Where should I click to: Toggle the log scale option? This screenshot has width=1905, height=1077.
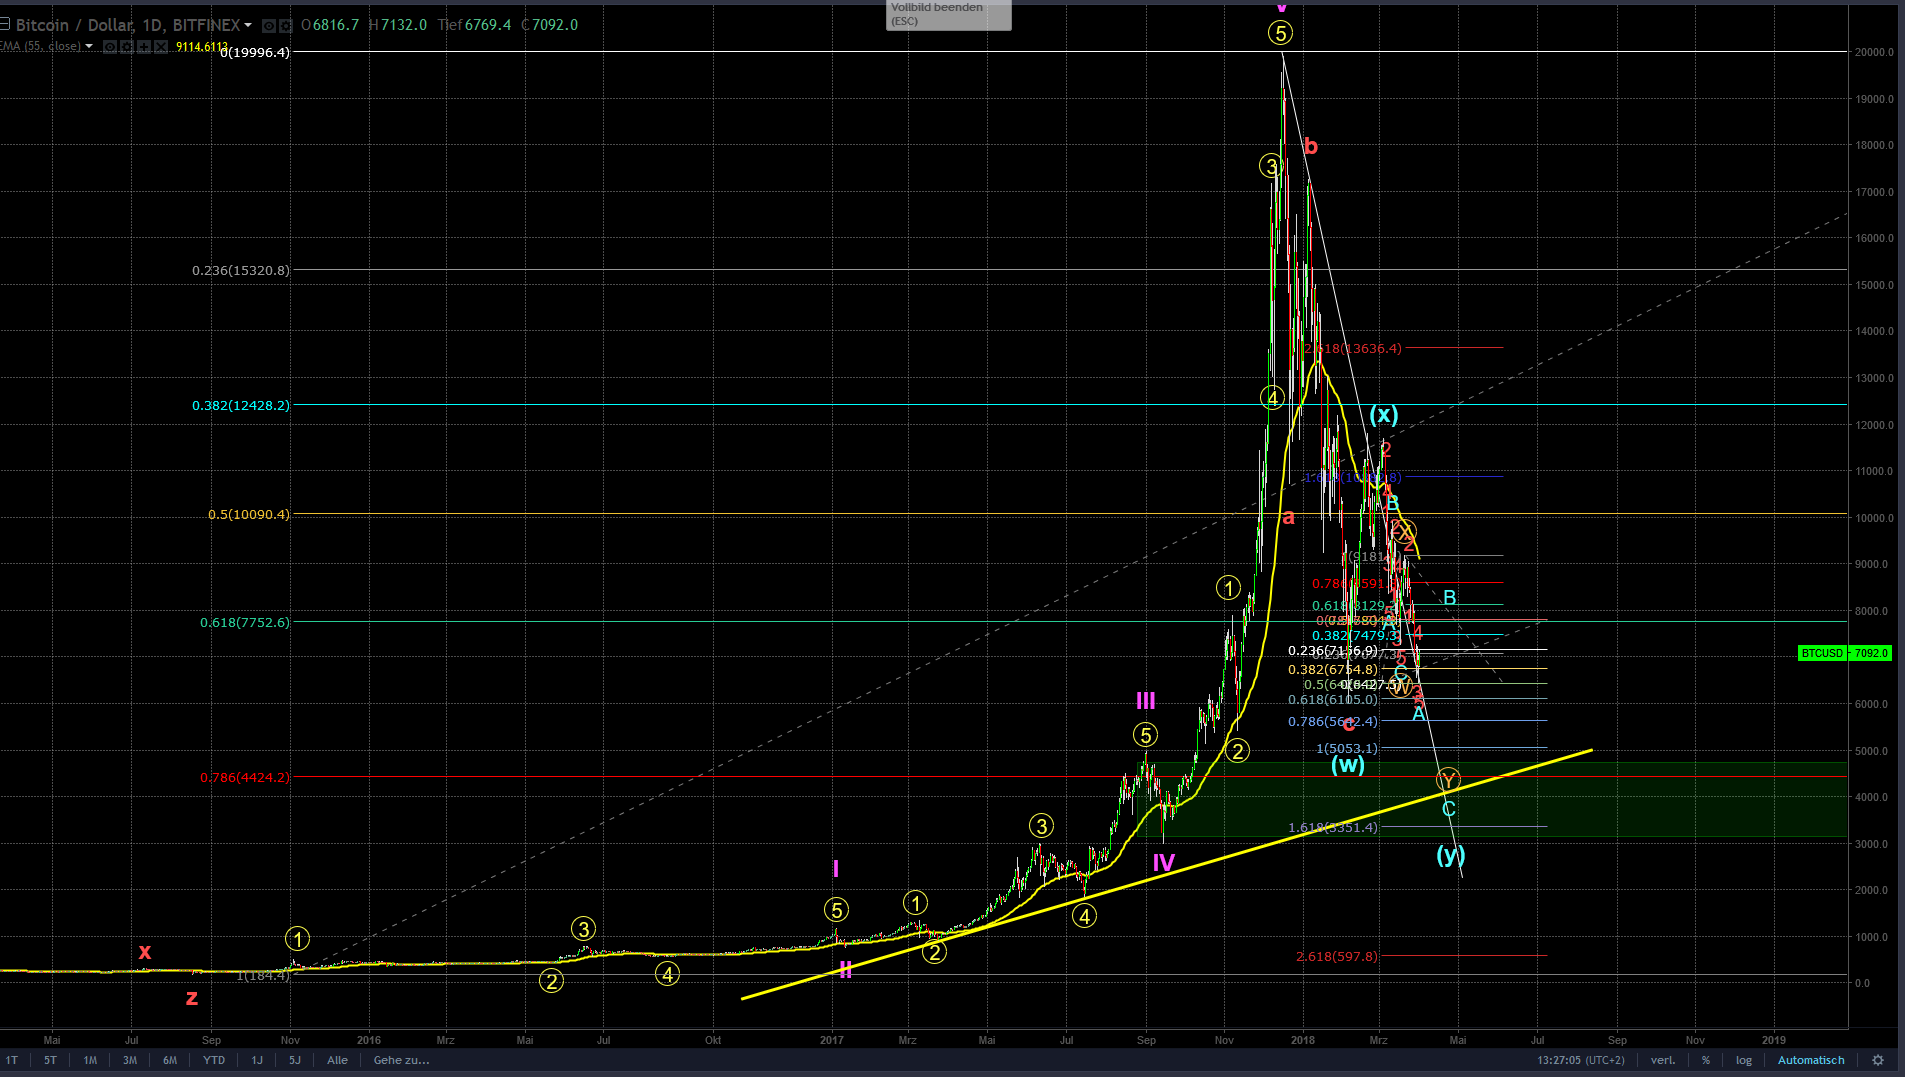pyautogui.click(x=1744, y=1060)
